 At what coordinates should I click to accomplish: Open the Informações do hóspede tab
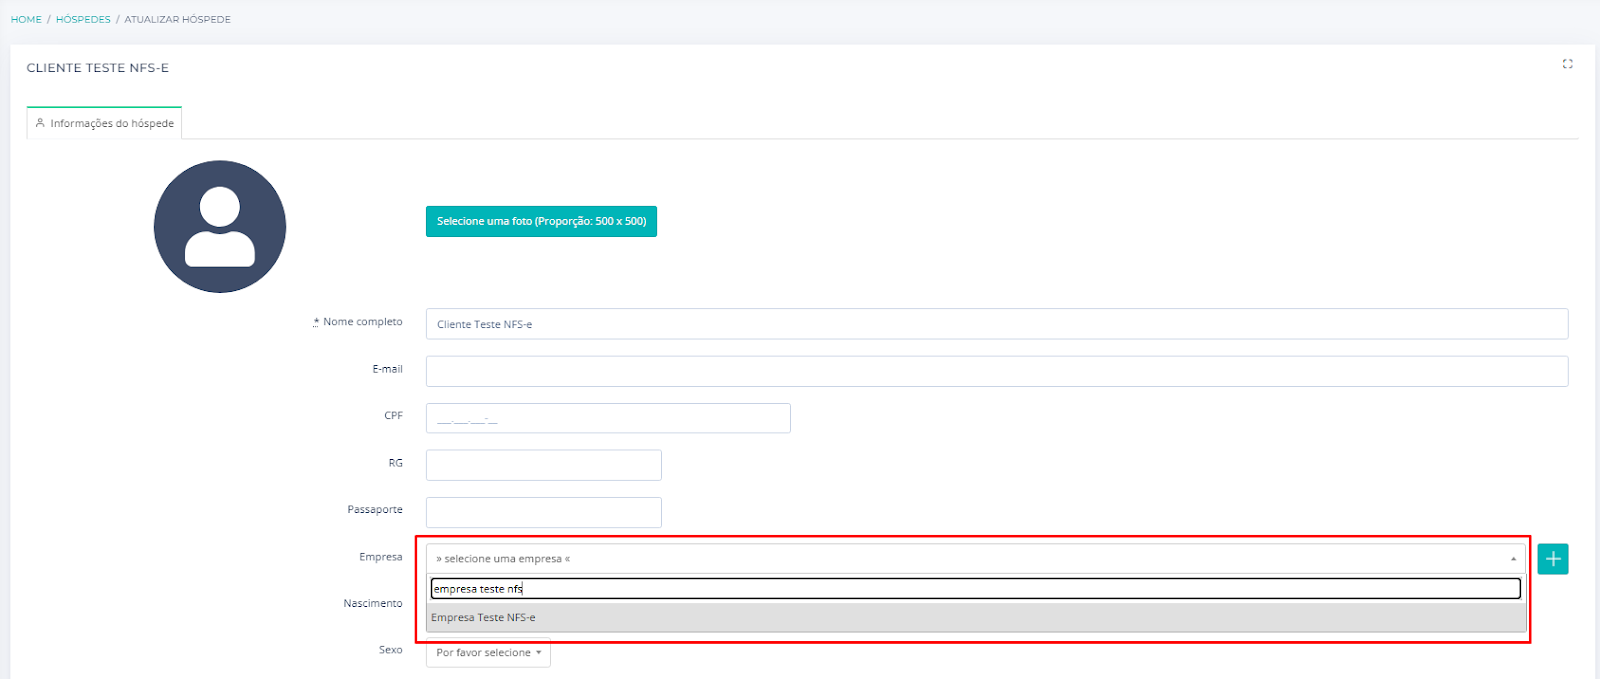[104, 123]
